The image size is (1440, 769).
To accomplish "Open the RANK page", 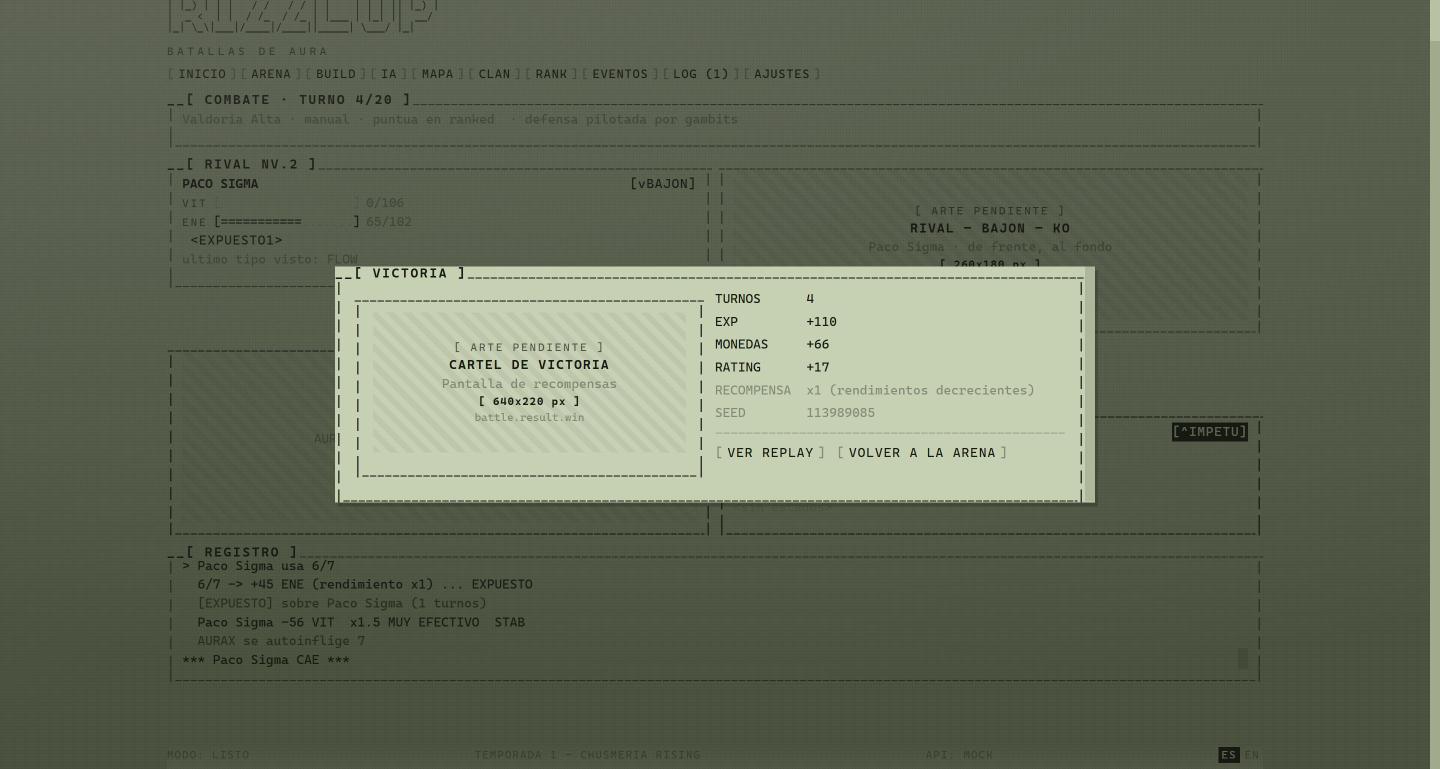I will coord(551,74).
